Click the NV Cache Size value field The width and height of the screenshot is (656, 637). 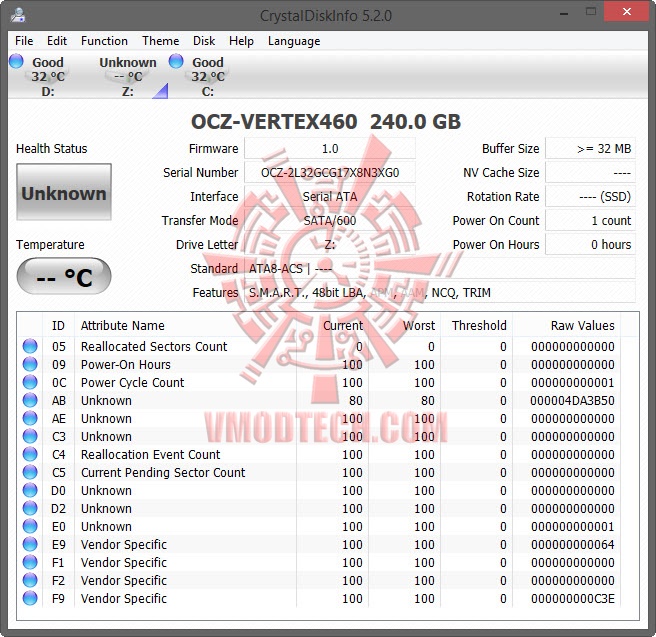pyautogui.click(x=590, y=172)
